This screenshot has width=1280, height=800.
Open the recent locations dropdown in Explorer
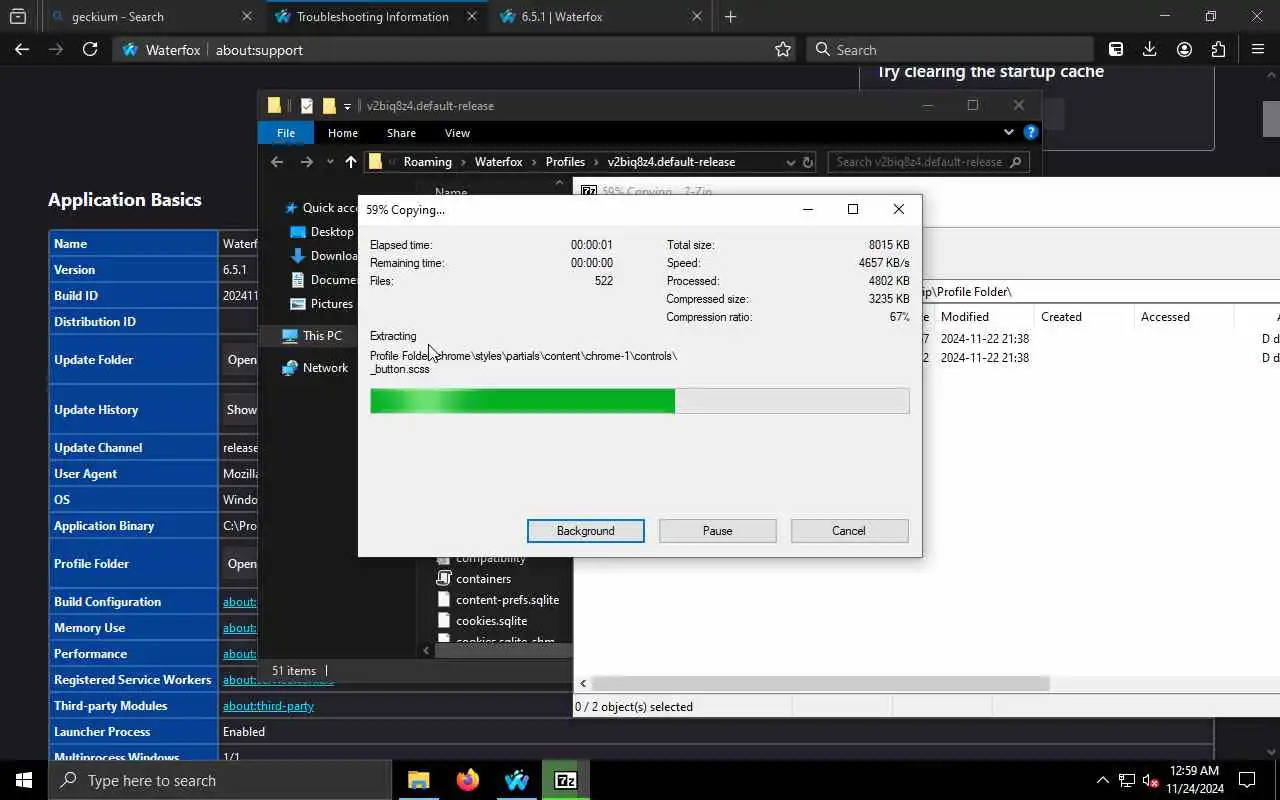coord(329,162)
